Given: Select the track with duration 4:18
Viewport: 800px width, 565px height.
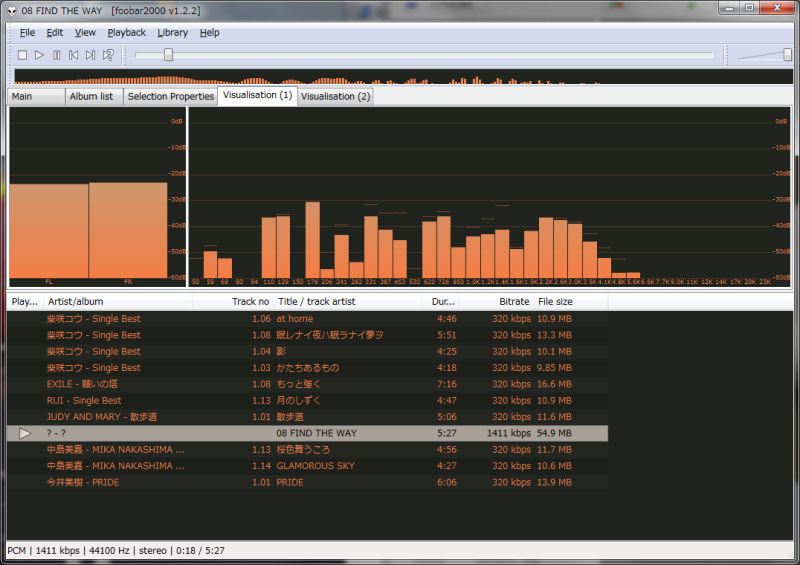Looking at the screenshot, I should click(x=307, y=368).
